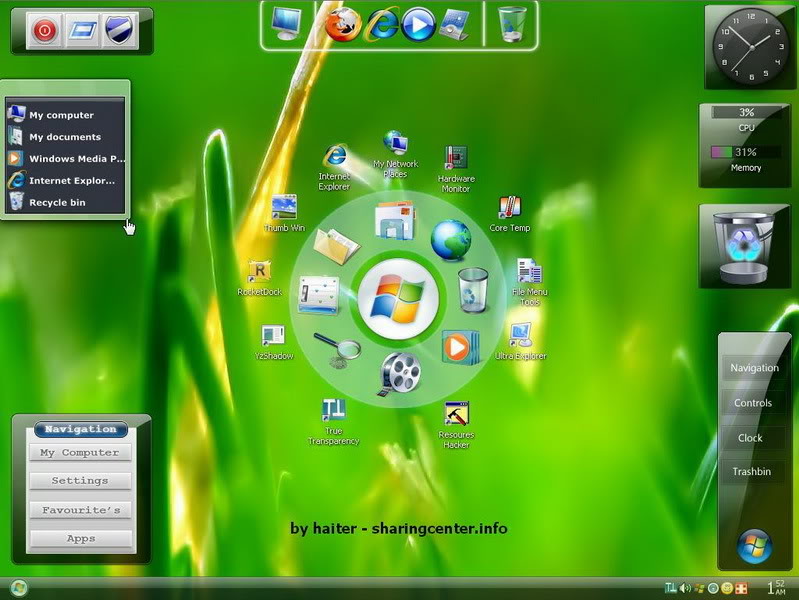Click the taskbar clock showing 1:52 AM

[x=777, y=587]
